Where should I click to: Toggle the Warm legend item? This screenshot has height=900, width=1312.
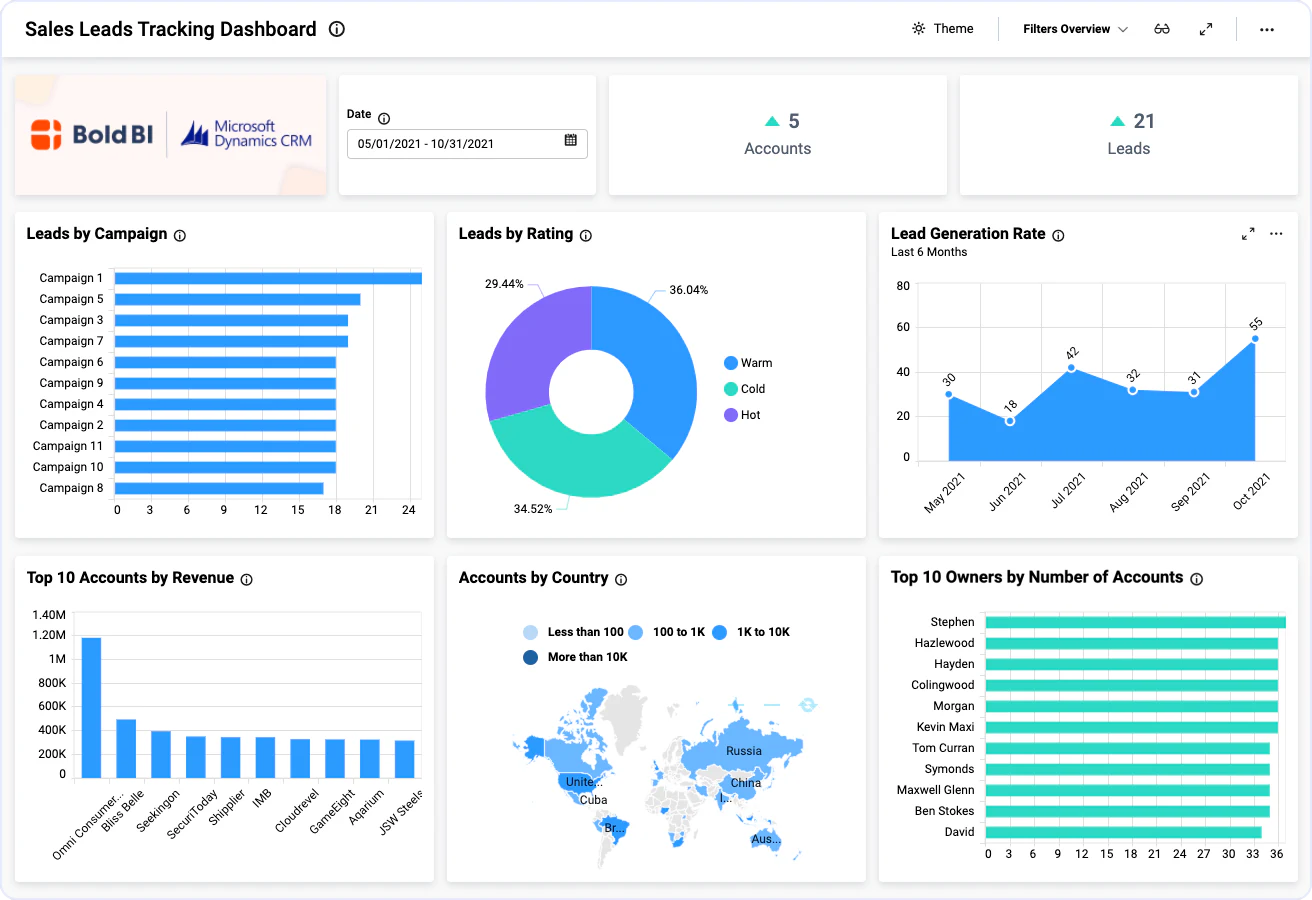pos(748,363)
